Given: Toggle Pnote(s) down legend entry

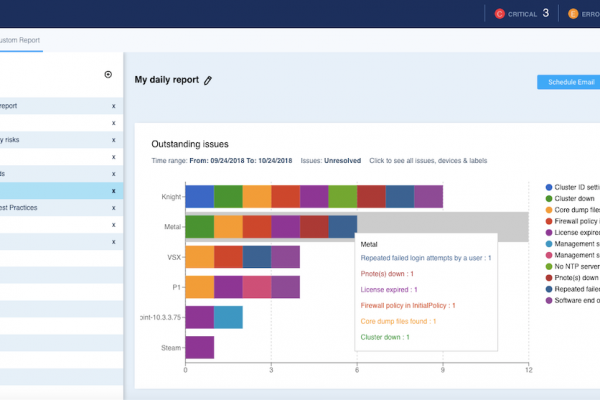Looking at the screenshot, I should click(573, 278).
